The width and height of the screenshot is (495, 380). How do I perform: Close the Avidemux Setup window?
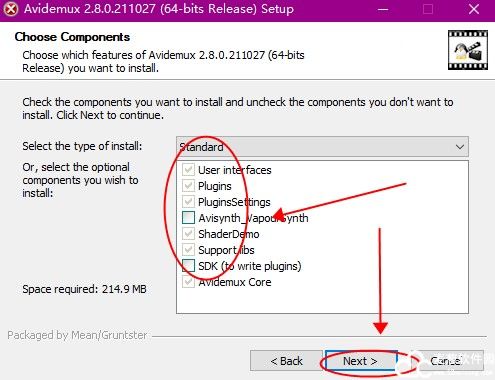[x=474, y=9]
